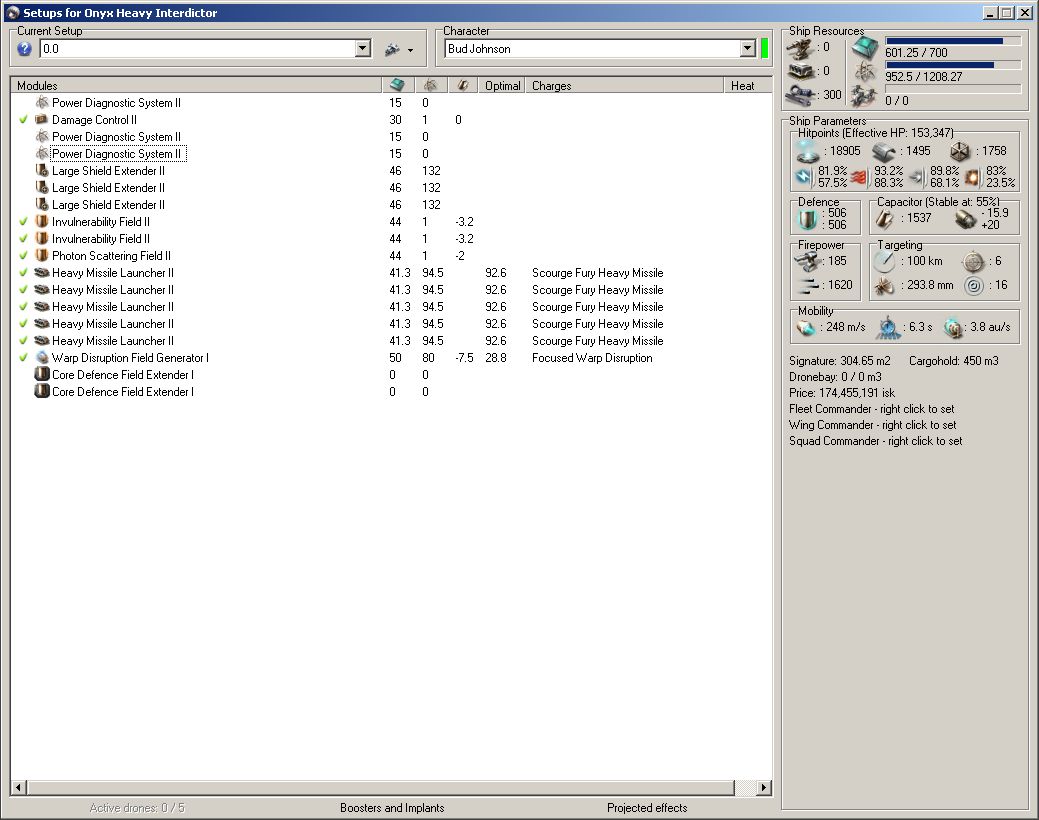Screen dimensions: 1039x820
Task: Click the Signature: 304.65 m2 text
Action: [840, 361]
